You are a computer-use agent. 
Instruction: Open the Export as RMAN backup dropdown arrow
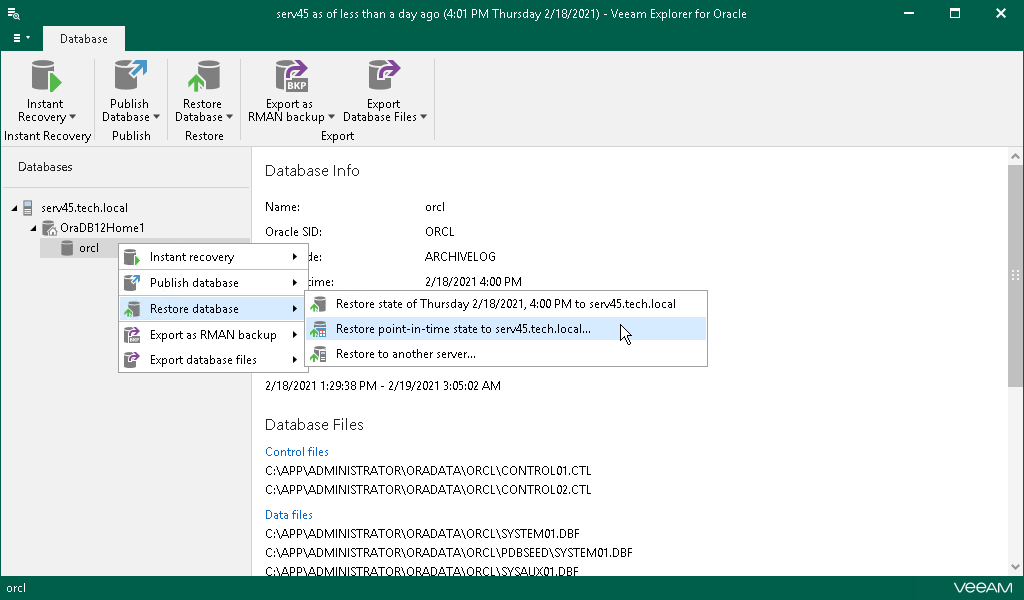[331, 117]
